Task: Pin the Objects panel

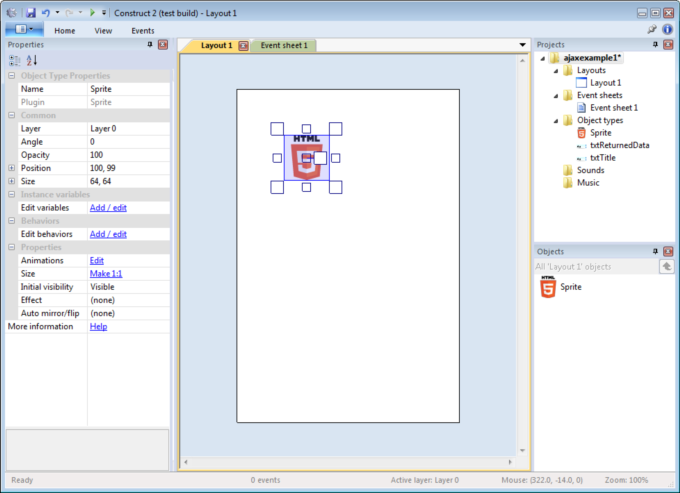Action: click(x=655, y=251)
